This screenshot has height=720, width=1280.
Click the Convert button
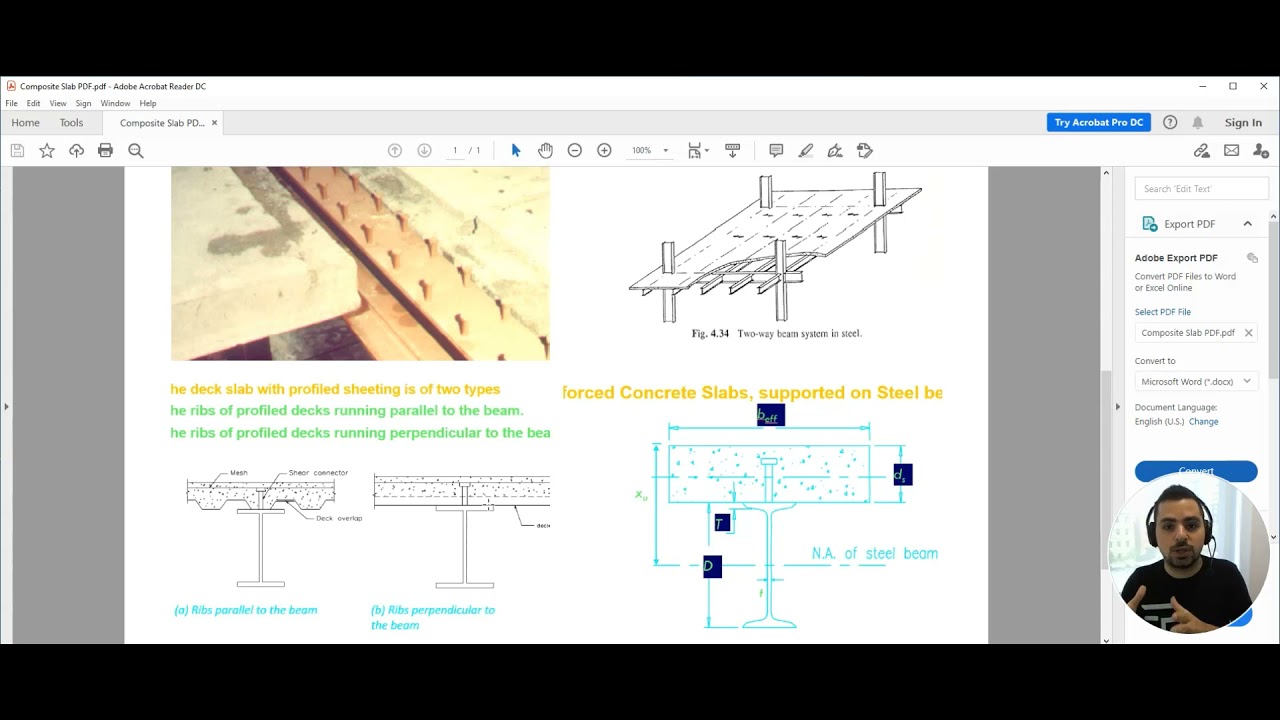point(1196,471)
